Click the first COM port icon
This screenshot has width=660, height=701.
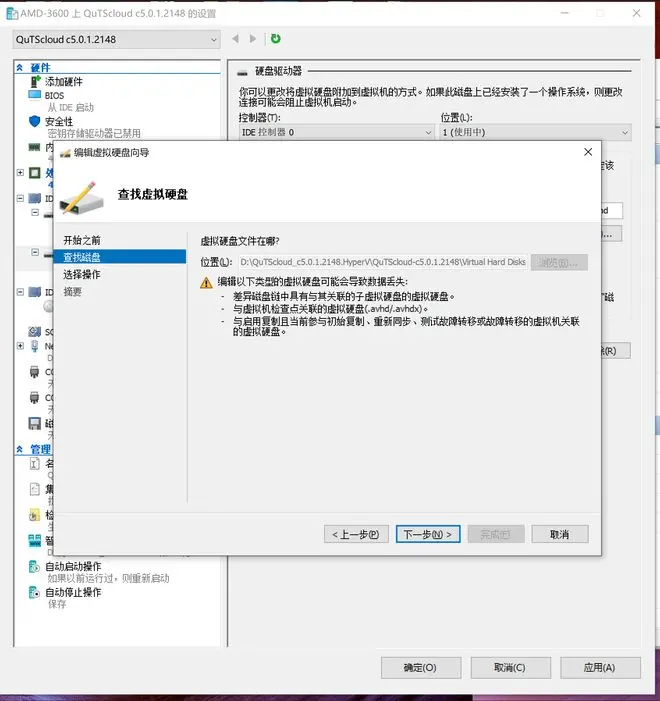[x=34, y=372]
